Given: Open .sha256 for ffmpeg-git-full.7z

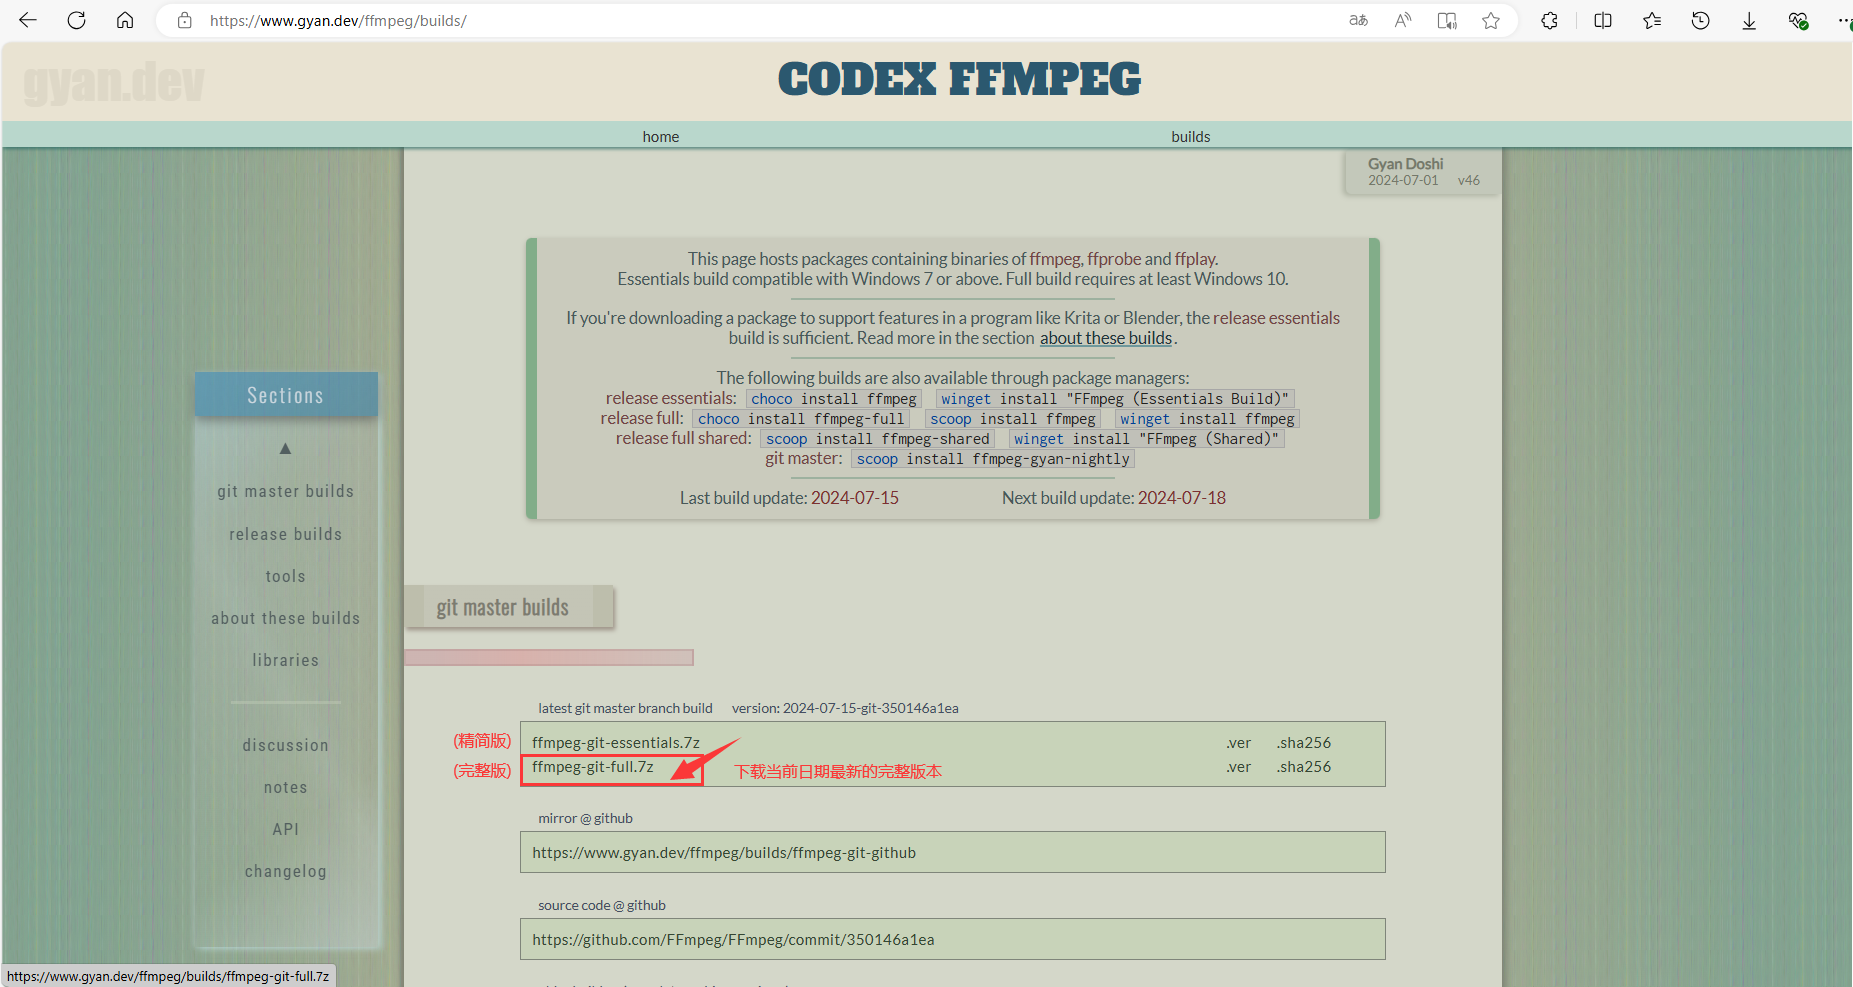Looking at the screenshot, I should pos(1304,767).
